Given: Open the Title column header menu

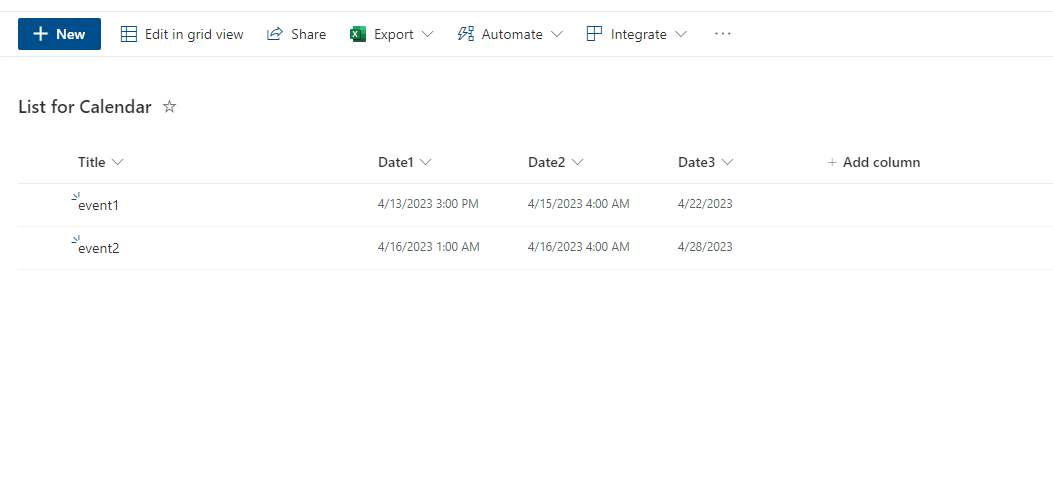Looking at the screenshot, I should (x=101, y=162).
